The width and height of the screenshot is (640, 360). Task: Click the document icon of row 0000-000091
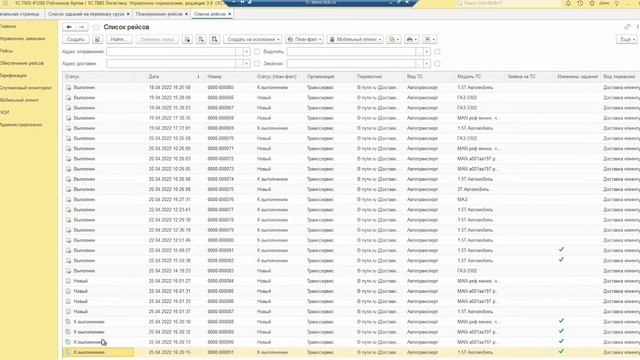tap(69, 352)
